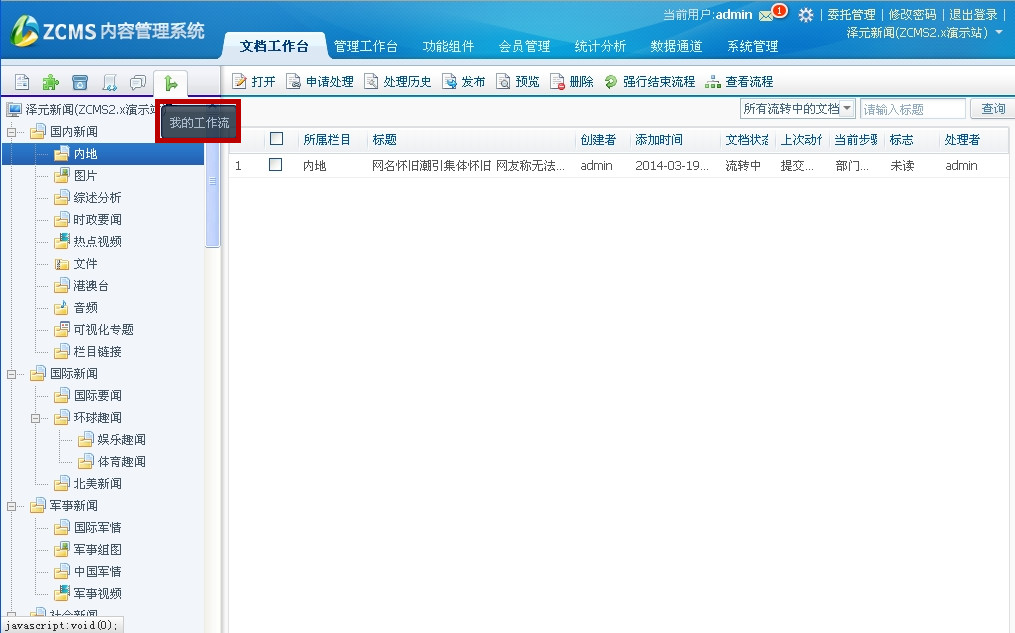Click the 退出登录 logout link

(x=973, y=15)
